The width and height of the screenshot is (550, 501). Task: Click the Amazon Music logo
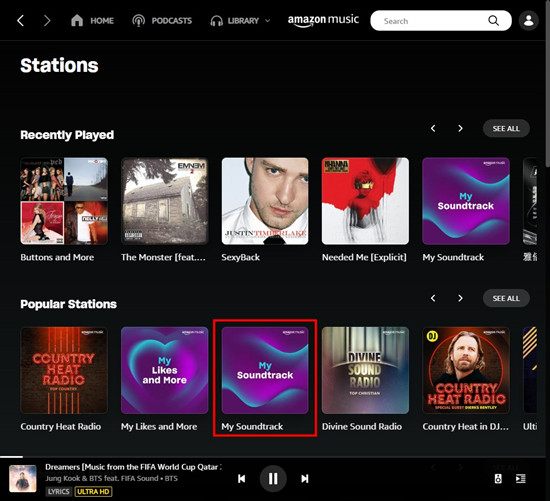click(323, 20)
